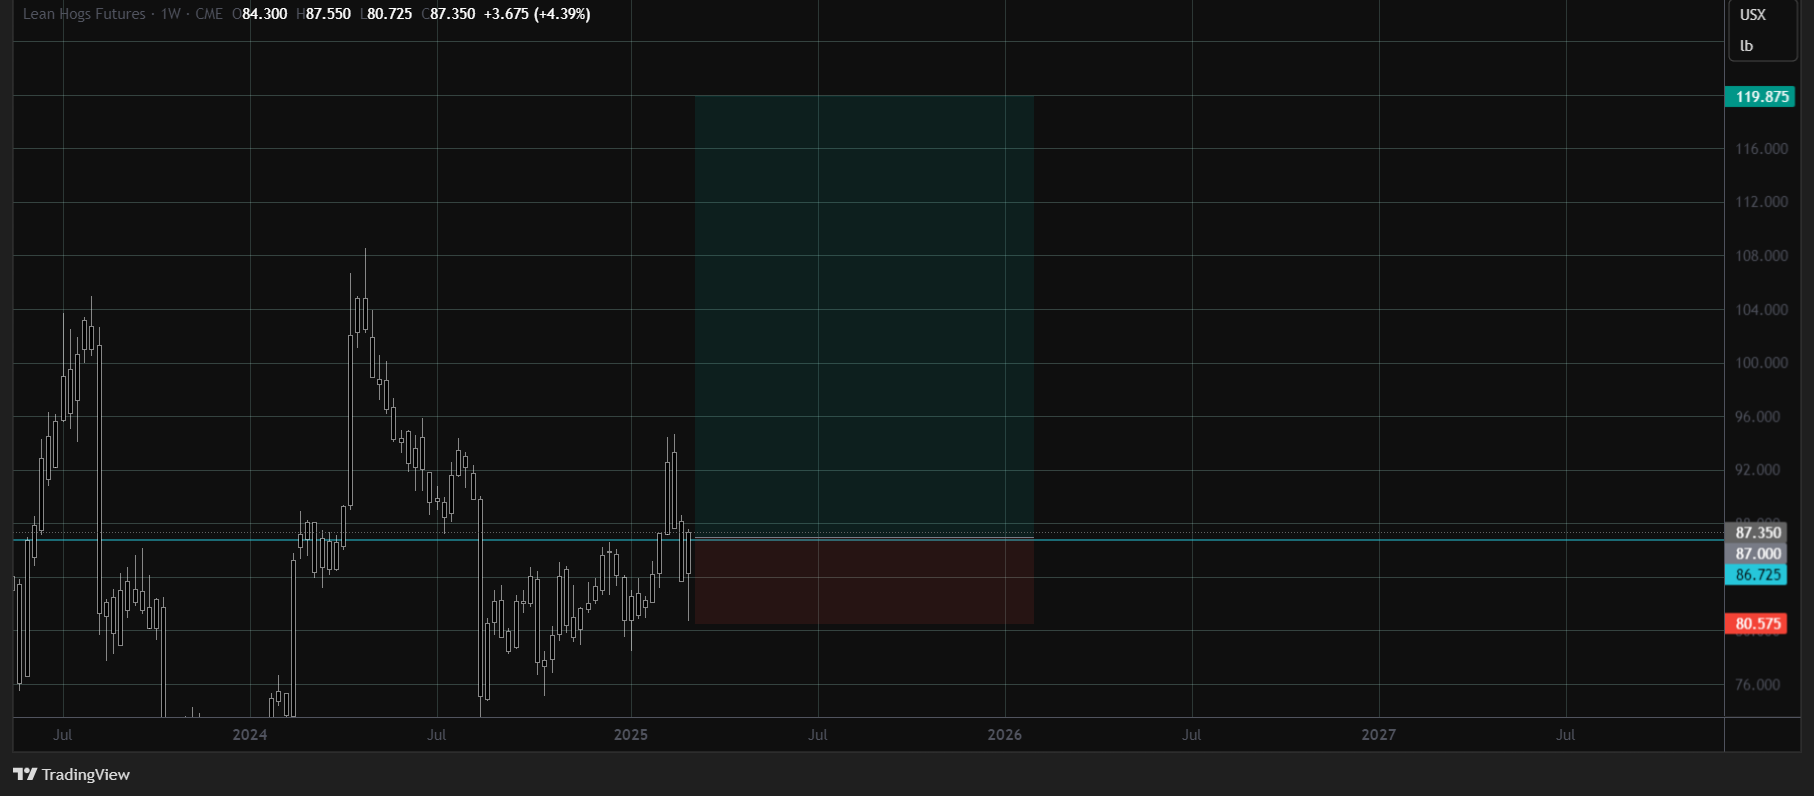Click the 2025 time axis label
Viewport: 1814px width, 796px height.
[x=631, y=735]
